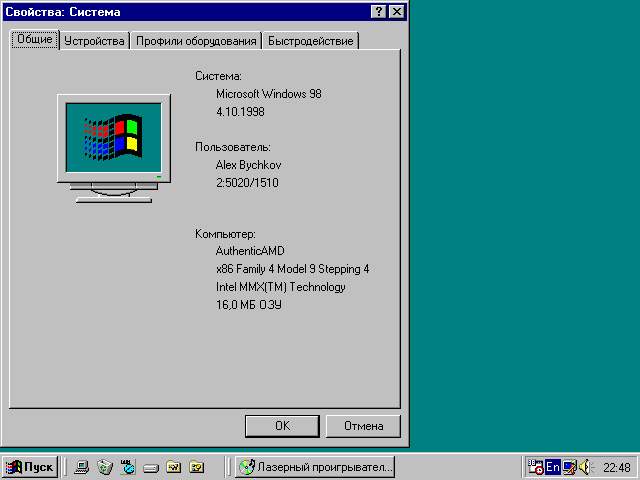Switch to the Устройства tab
640x480 pixels.
pos(94,41)
